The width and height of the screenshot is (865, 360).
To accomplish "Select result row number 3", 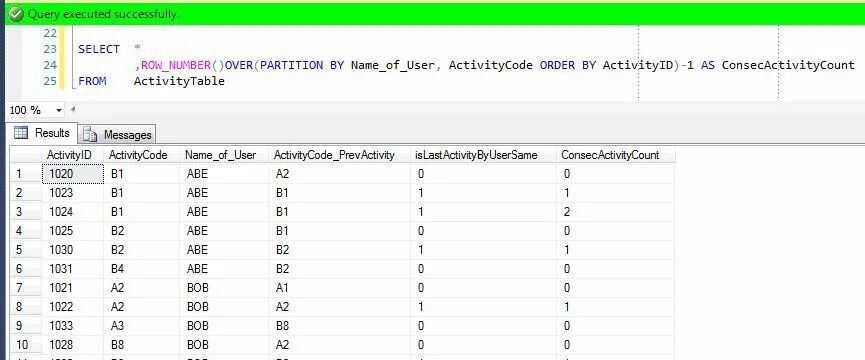I will click(x=26, y=212).
